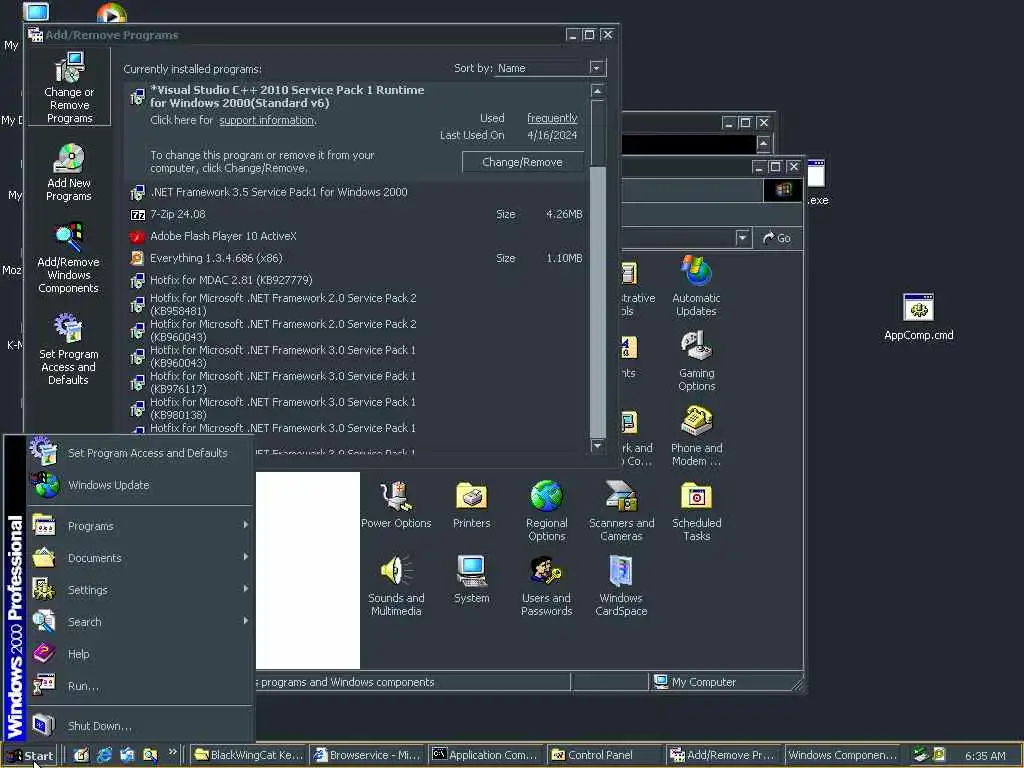Open Scanners and Cameras icon

point(621,511)
